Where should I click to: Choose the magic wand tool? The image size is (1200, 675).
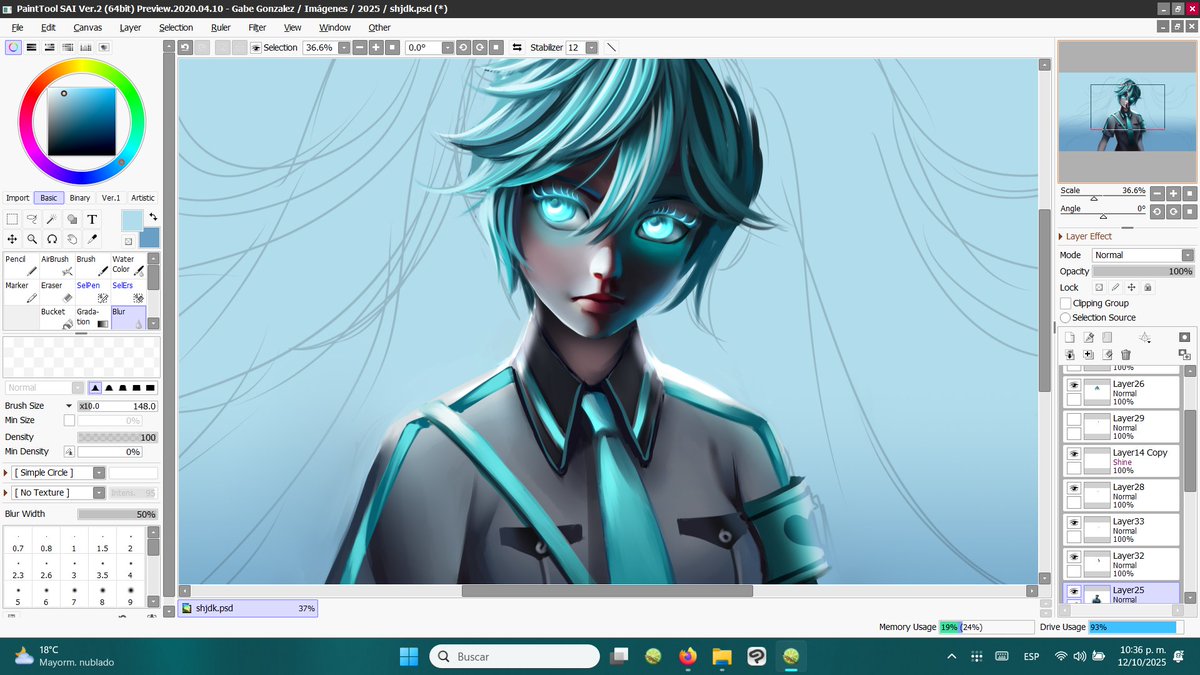click(52, 219)
